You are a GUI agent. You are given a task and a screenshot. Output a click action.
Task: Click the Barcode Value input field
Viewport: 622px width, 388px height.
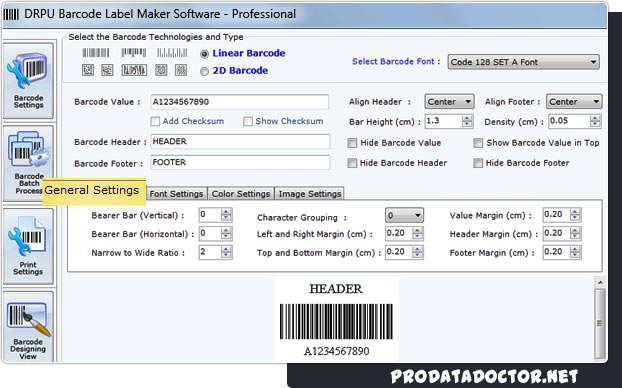[x=240, y=102]
